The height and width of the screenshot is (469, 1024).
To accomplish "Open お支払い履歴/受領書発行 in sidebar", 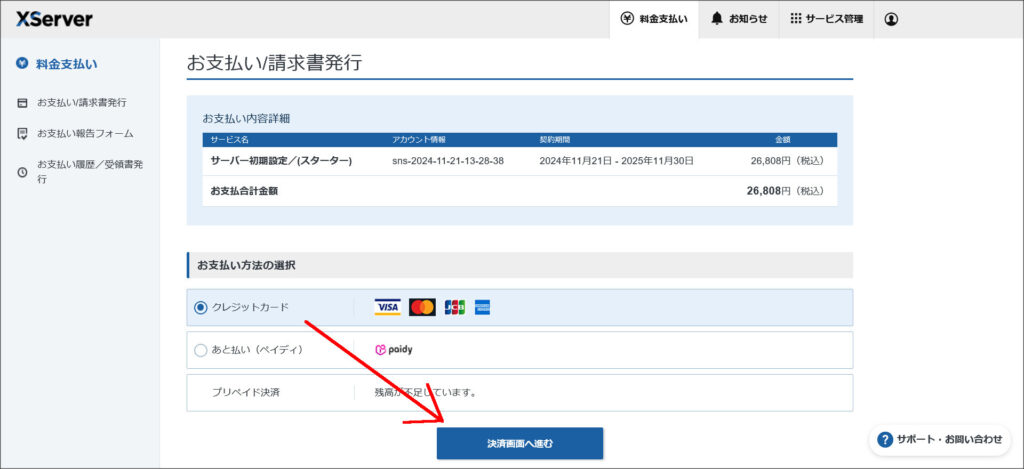I will pos(89,171).
